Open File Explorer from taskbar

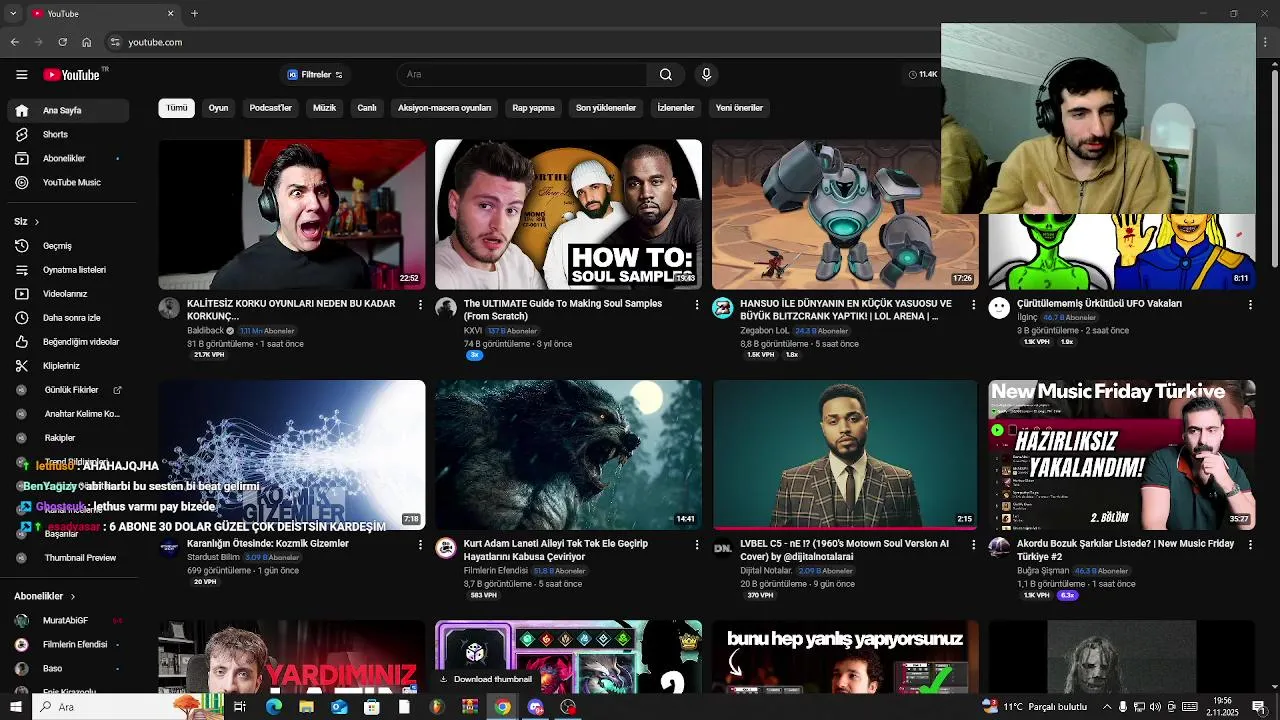point(306,707)
